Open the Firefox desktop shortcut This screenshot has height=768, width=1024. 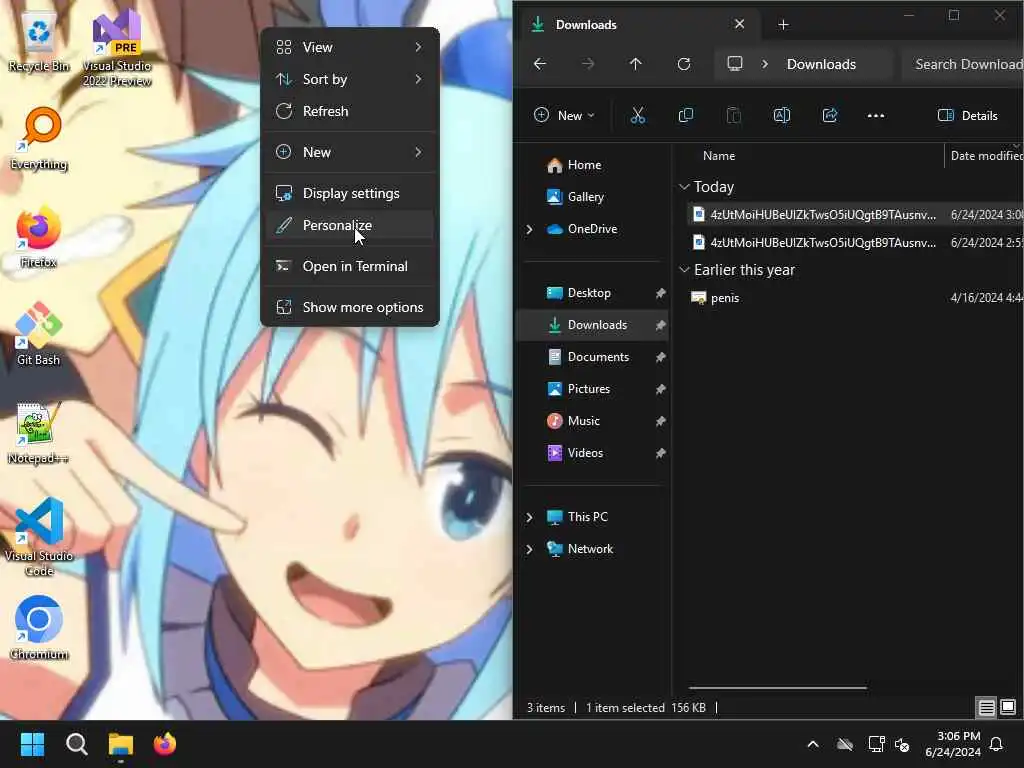coord(39,236)
